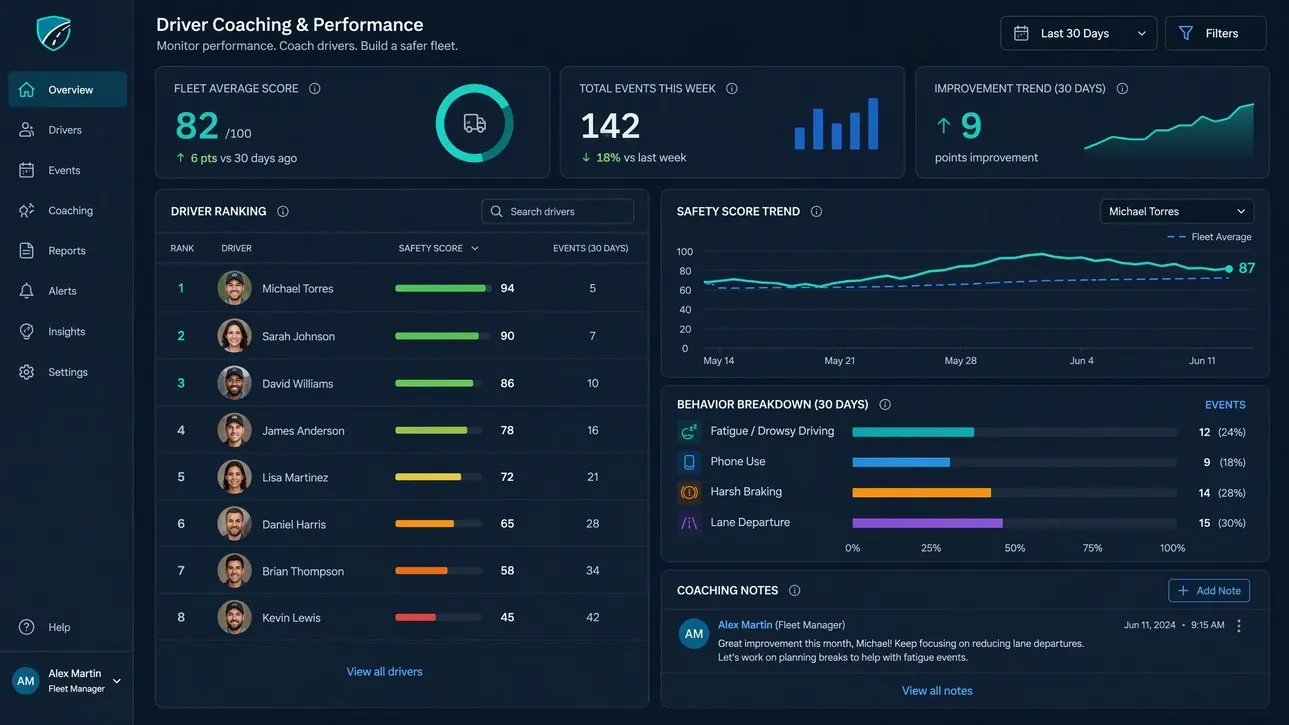Viewport: 1289px width, 725px height.
Task: Follow the View all notes link
Action: 937,690
